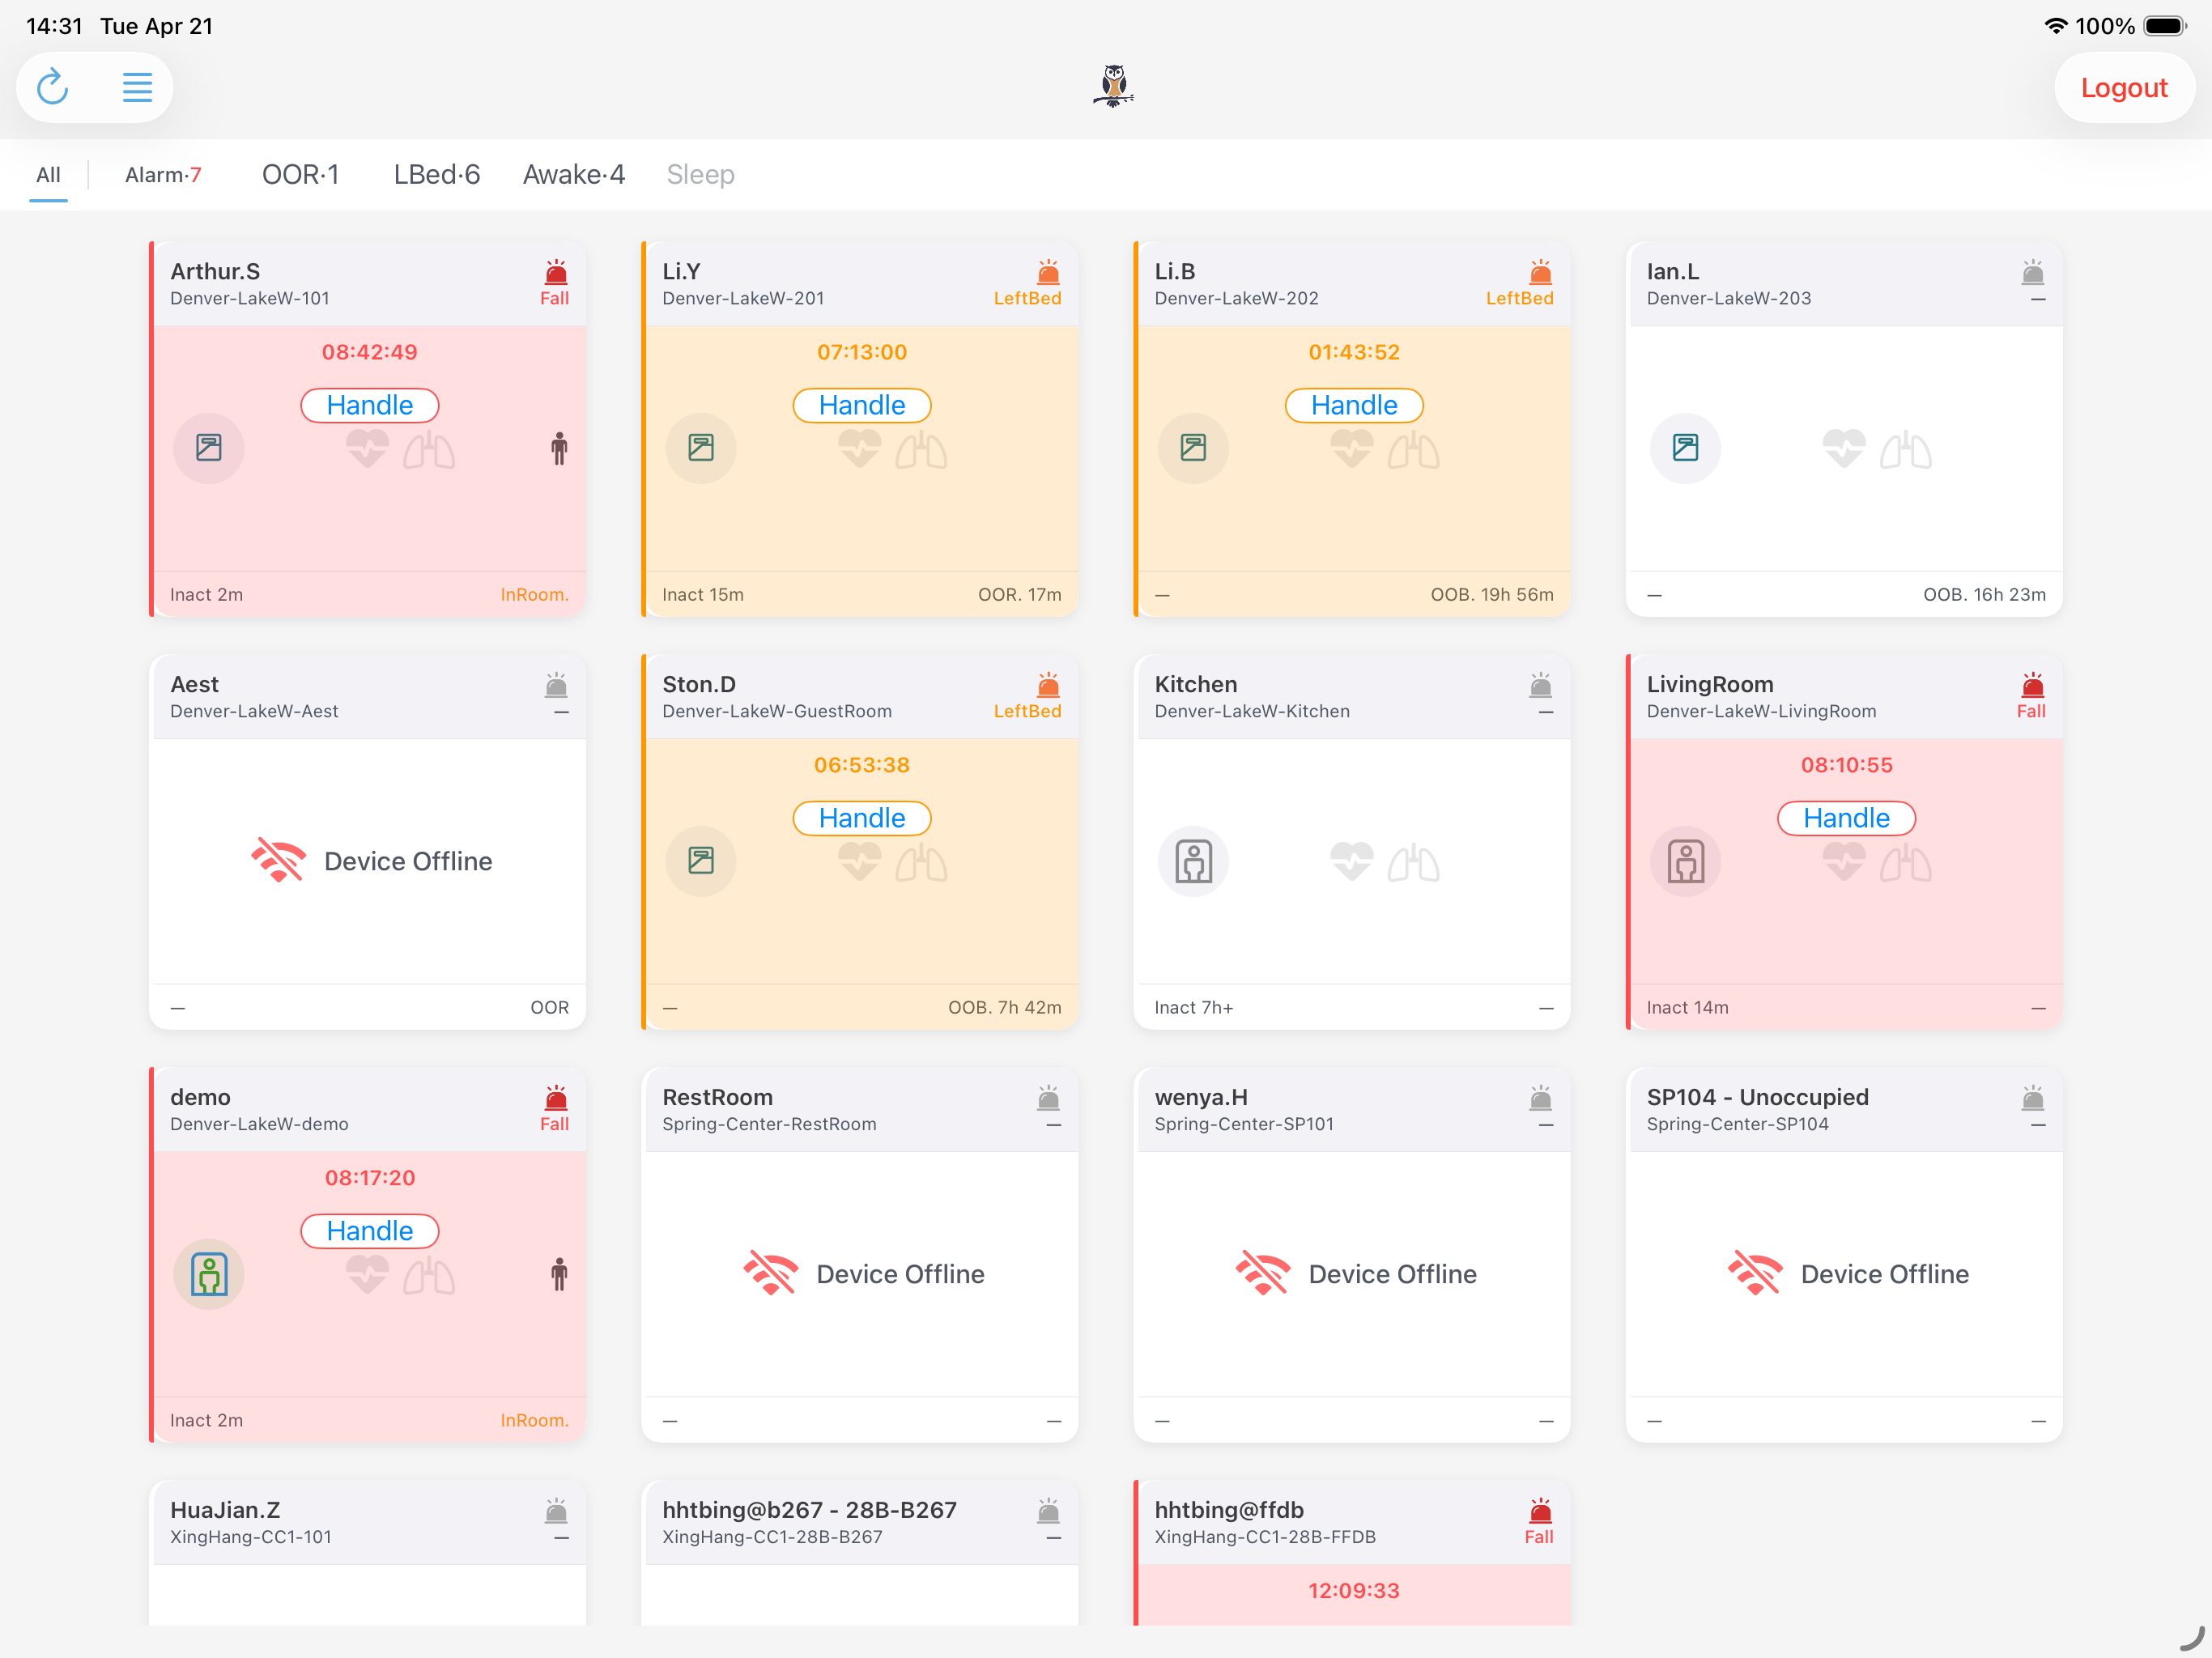Screen dimensions: 2212x1658
Task: Handle the LivingRoom fall alarm
Action: coord(1846,818)
